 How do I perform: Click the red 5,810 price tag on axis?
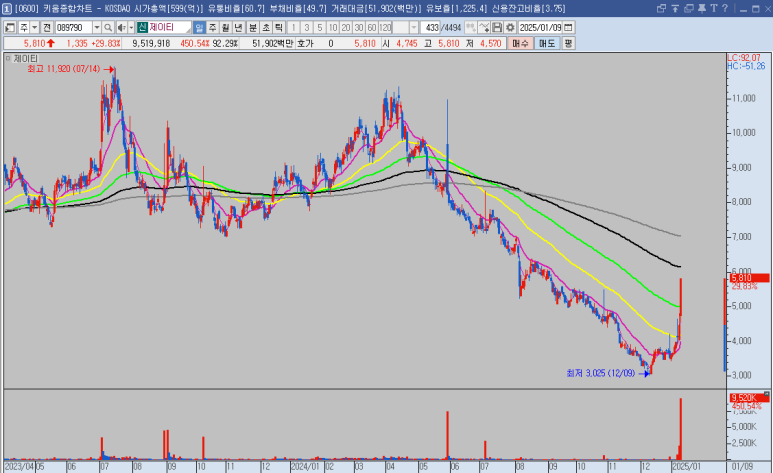pos(749,278)
